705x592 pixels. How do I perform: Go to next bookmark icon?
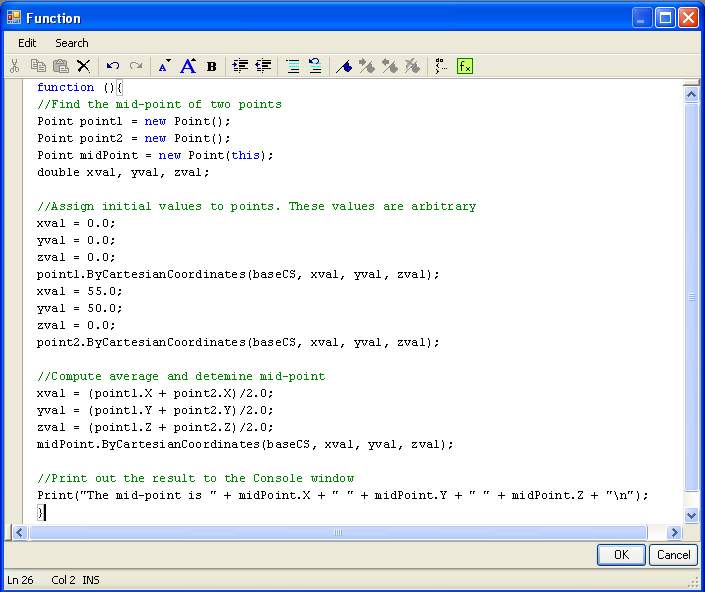367,66
